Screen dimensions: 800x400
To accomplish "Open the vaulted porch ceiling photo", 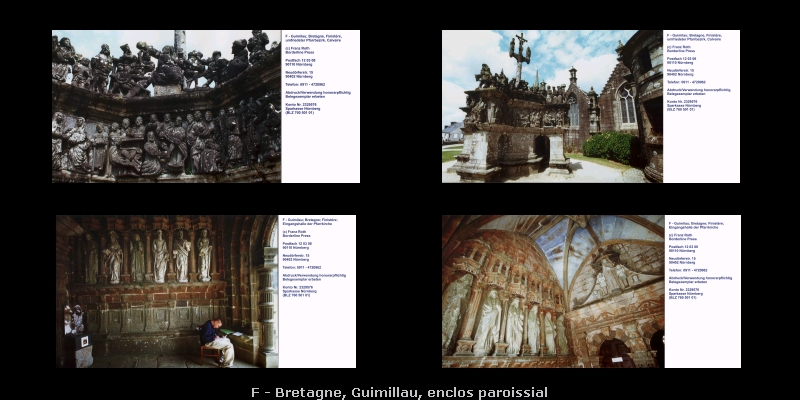I will 554,291.
